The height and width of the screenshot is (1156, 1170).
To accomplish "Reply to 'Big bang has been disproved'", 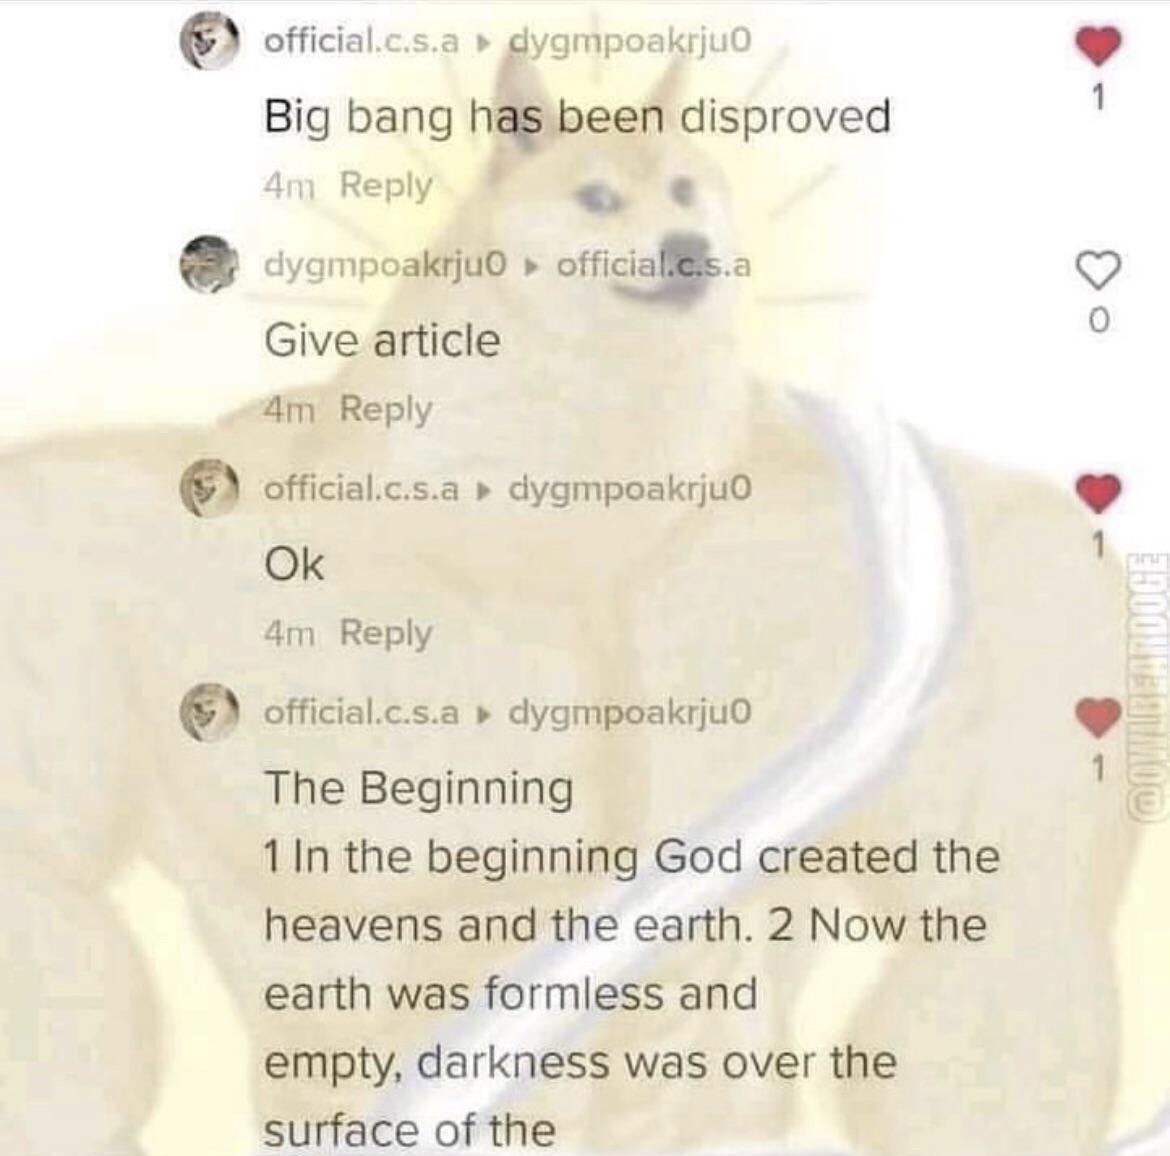I will click(386, 185).
